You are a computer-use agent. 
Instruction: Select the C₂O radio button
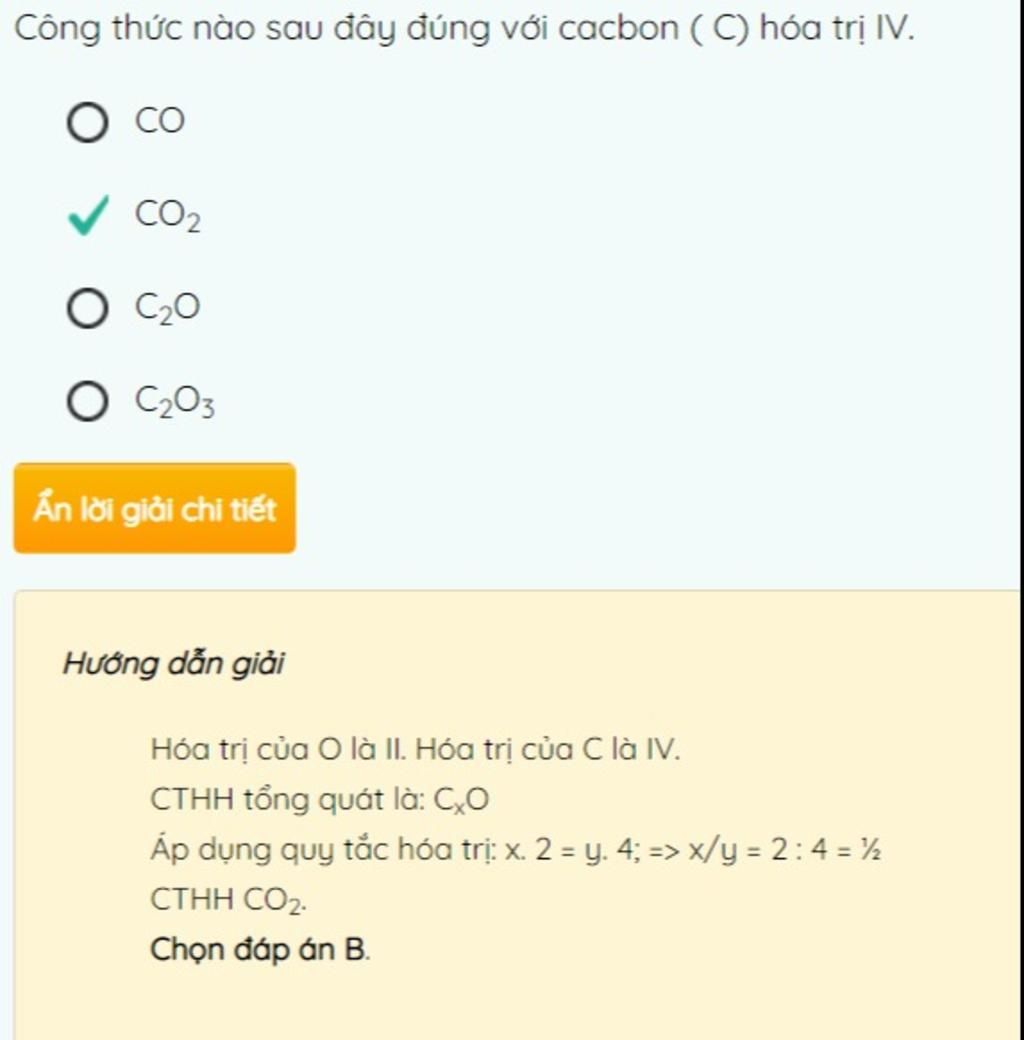tap(88, 308)
